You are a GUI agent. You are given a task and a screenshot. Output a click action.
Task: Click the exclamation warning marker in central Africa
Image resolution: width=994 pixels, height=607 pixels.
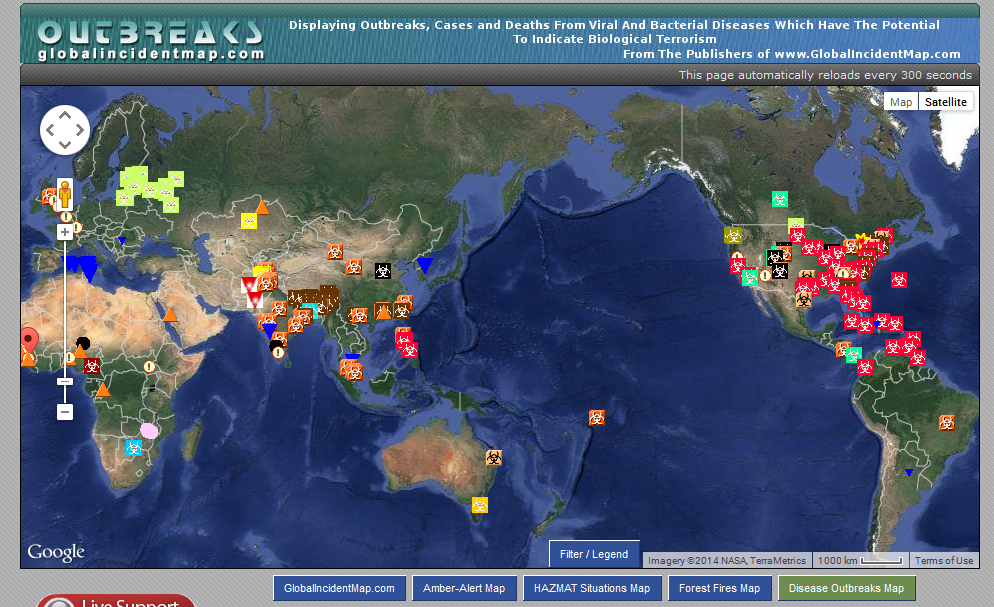pos(148,366)
